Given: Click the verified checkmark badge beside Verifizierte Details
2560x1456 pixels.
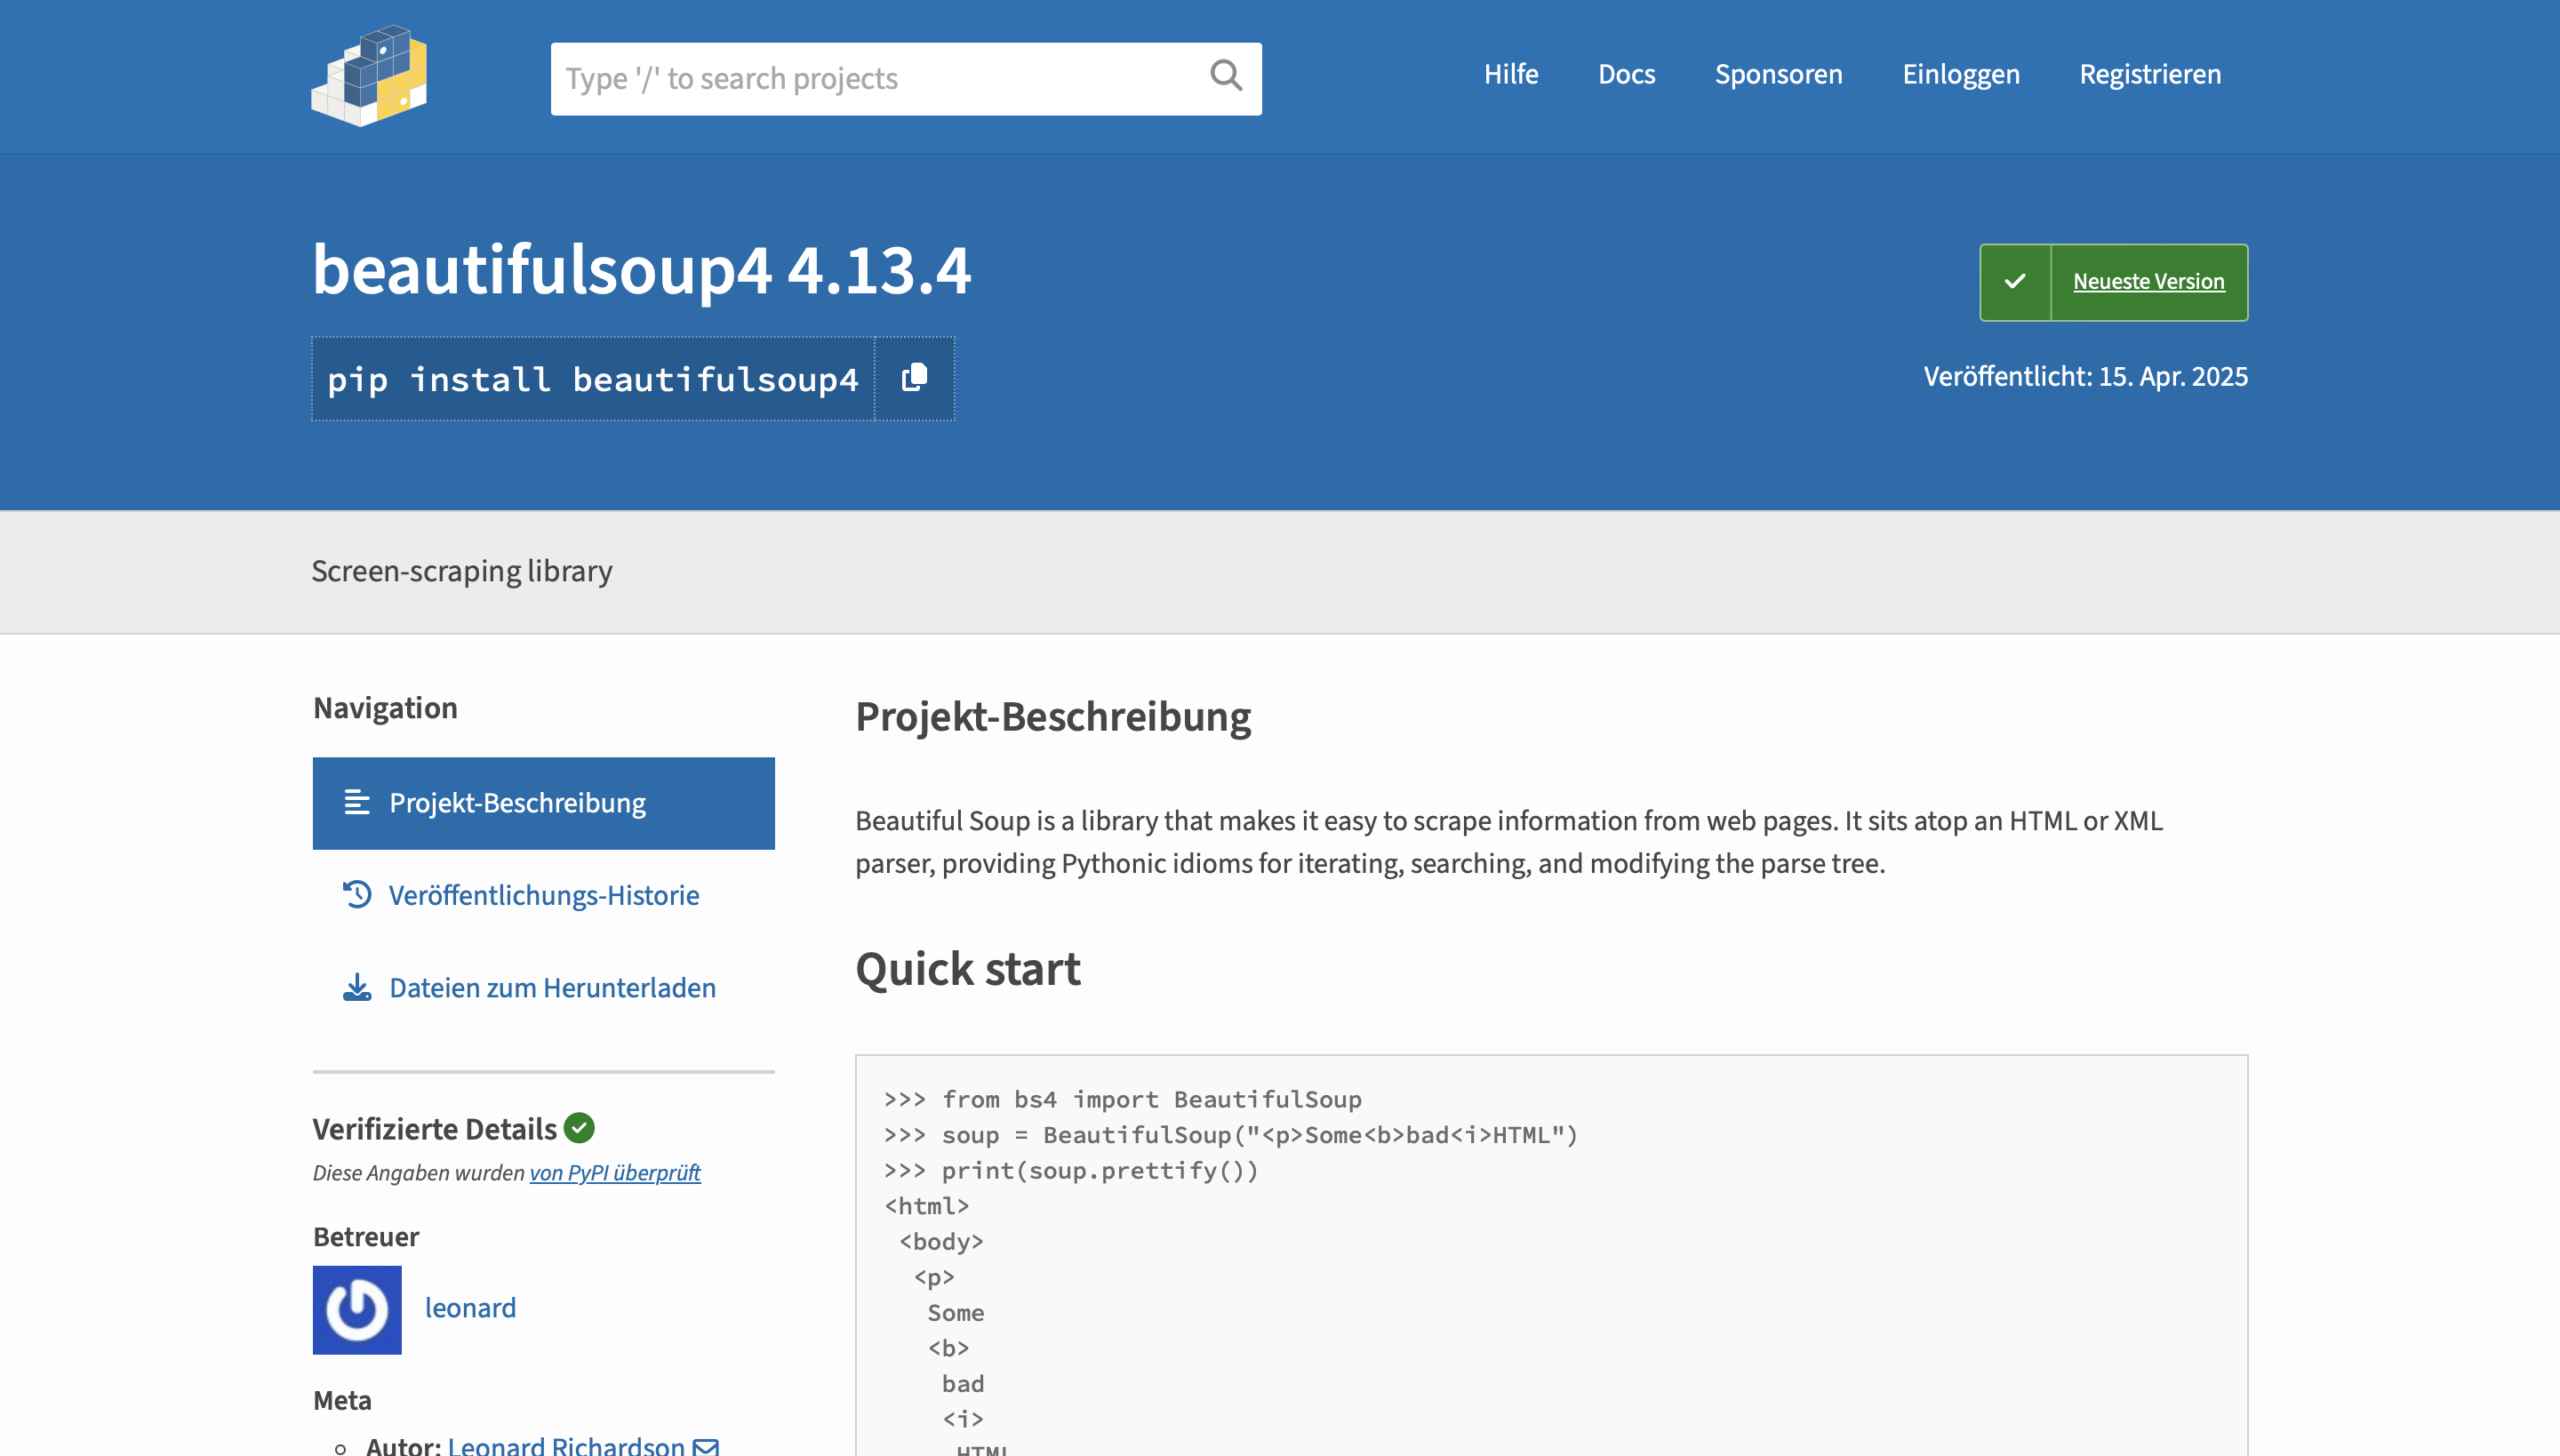Looking at the screenshot, I should click(579, 1128).
